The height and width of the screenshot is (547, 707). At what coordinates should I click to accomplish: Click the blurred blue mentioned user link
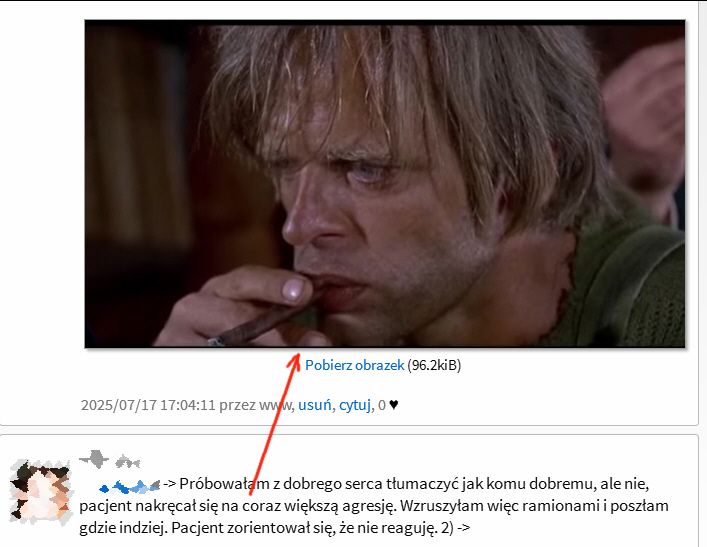(129, 486)
